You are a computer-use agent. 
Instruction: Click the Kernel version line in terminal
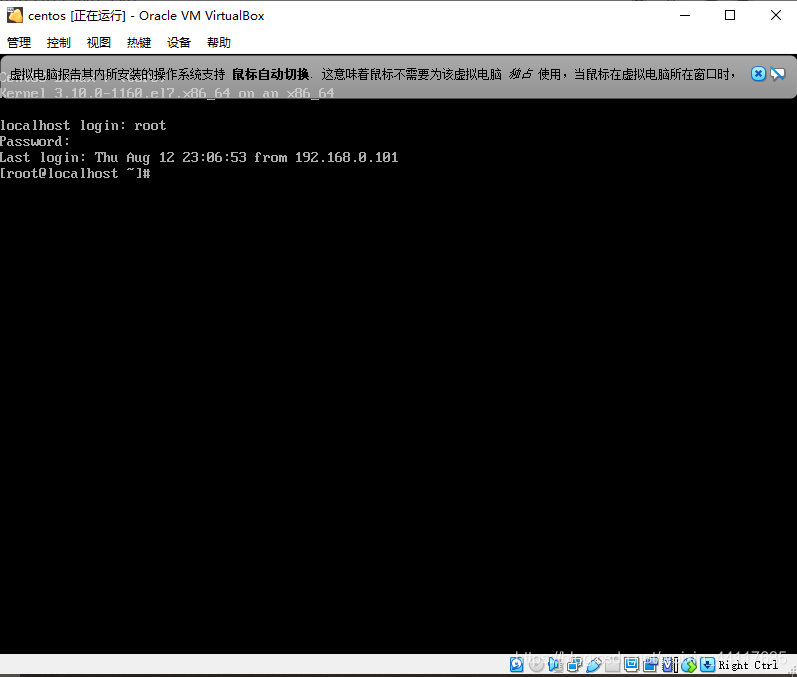[x=167, y=93]
